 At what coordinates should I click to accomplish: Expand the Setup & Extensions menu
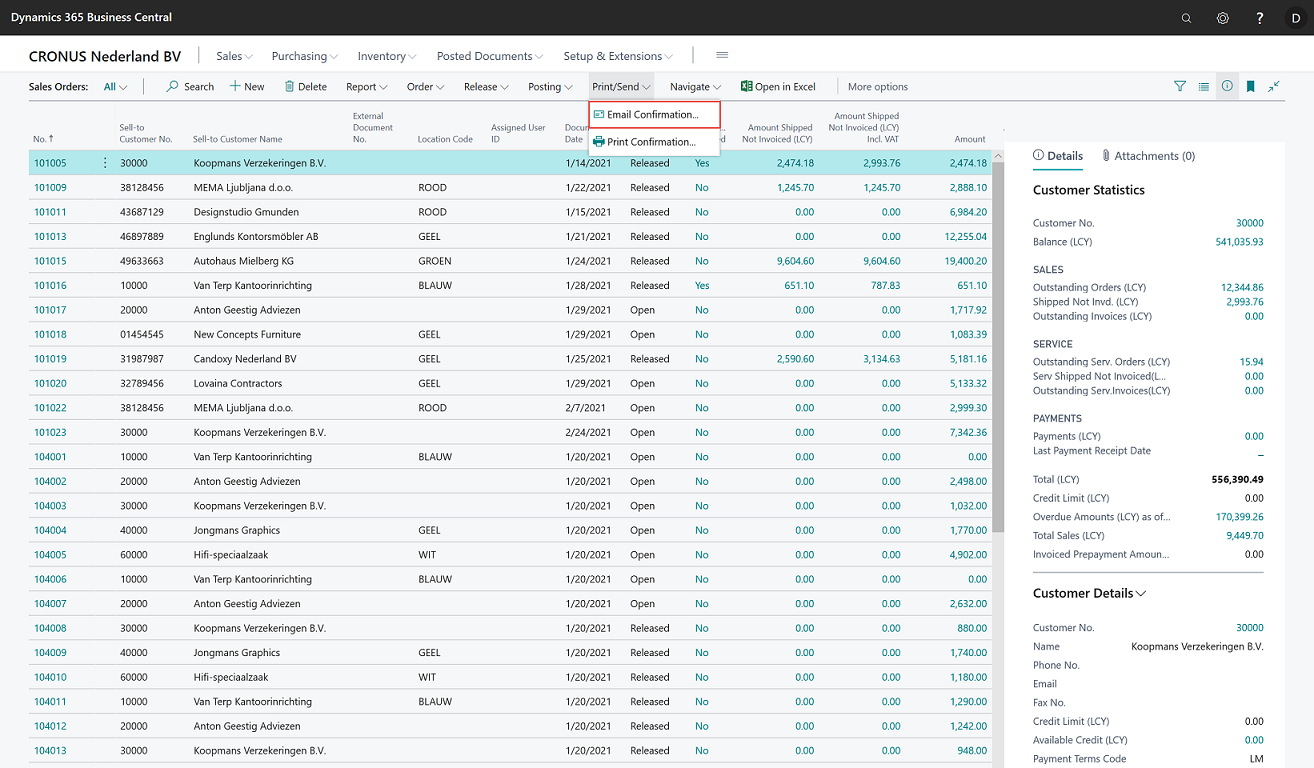[x=618, y=56]
